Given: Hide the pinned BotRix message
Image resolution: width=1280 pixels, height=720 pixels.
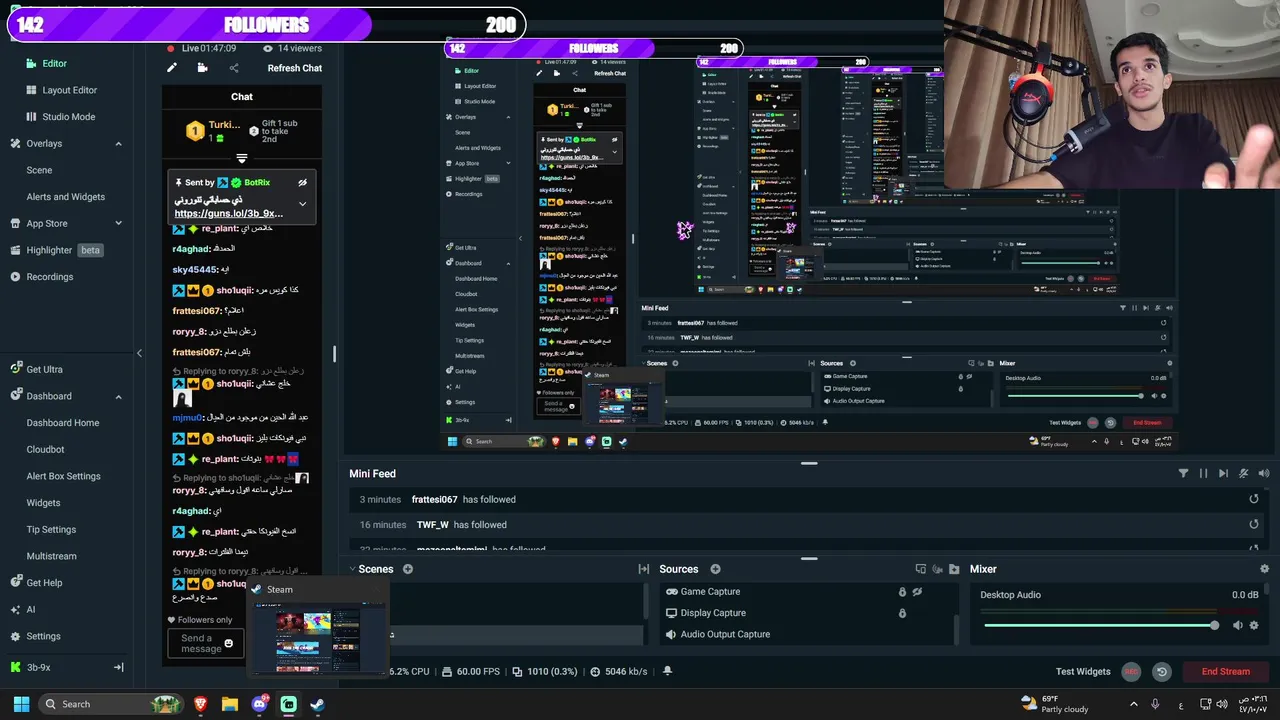Looking at the screenshot, I should pyautogui.click(x=302, y=183).
